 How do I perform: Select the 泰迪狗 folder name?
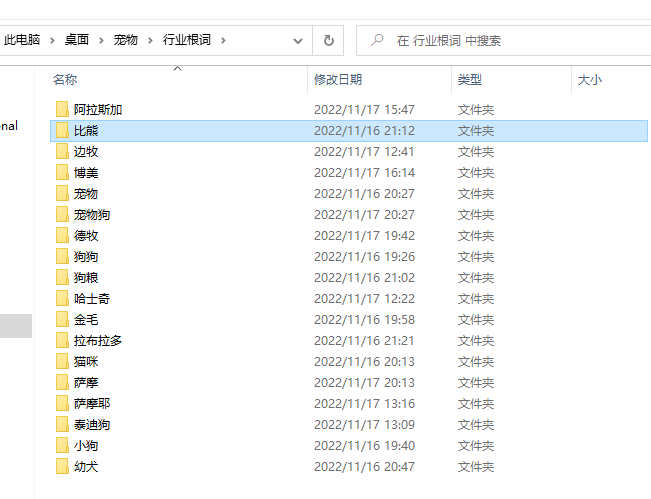coord(92,425)
